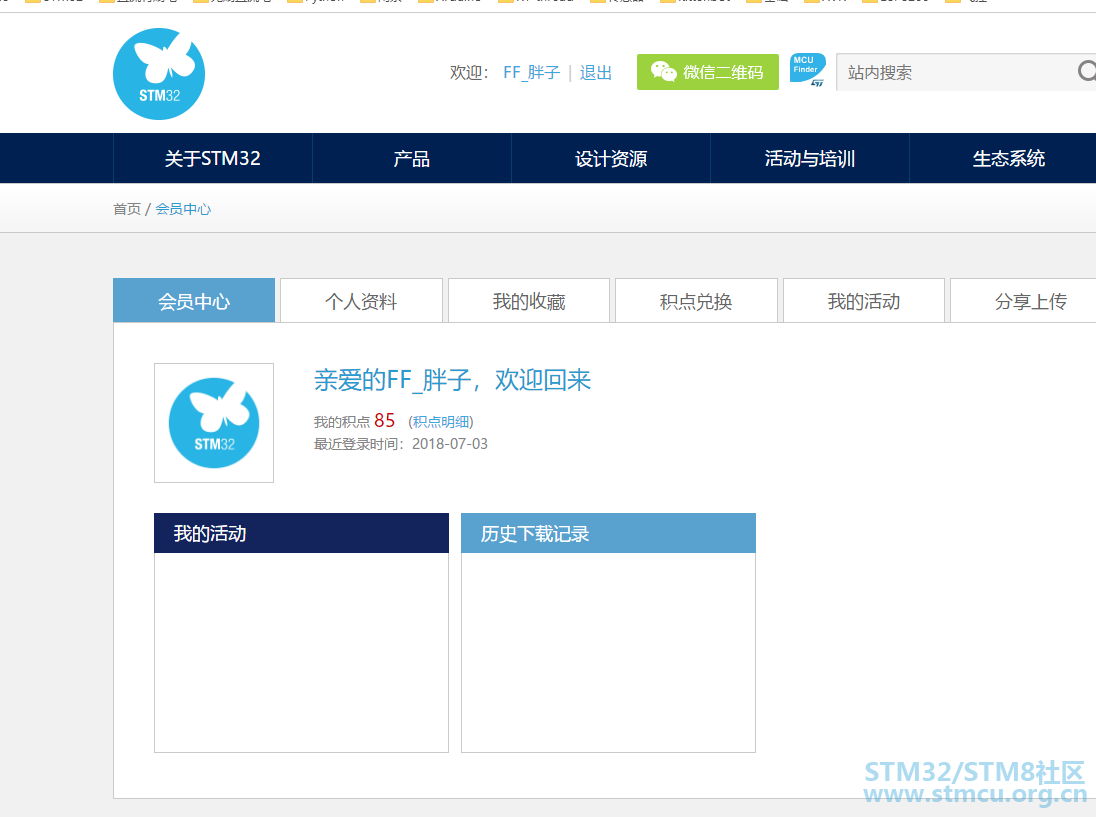Switch to 个人资料 tab

361,301
